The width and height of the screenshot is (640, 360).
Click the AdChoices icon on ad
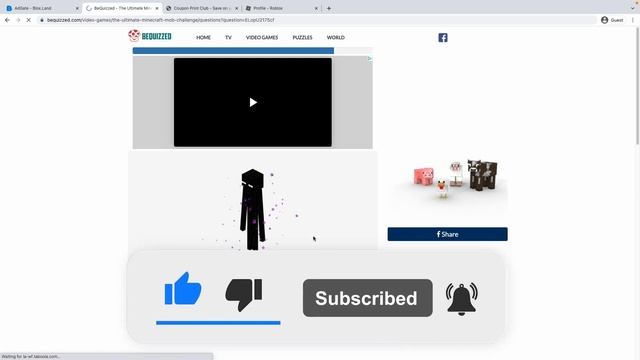[x=370, y=59]
